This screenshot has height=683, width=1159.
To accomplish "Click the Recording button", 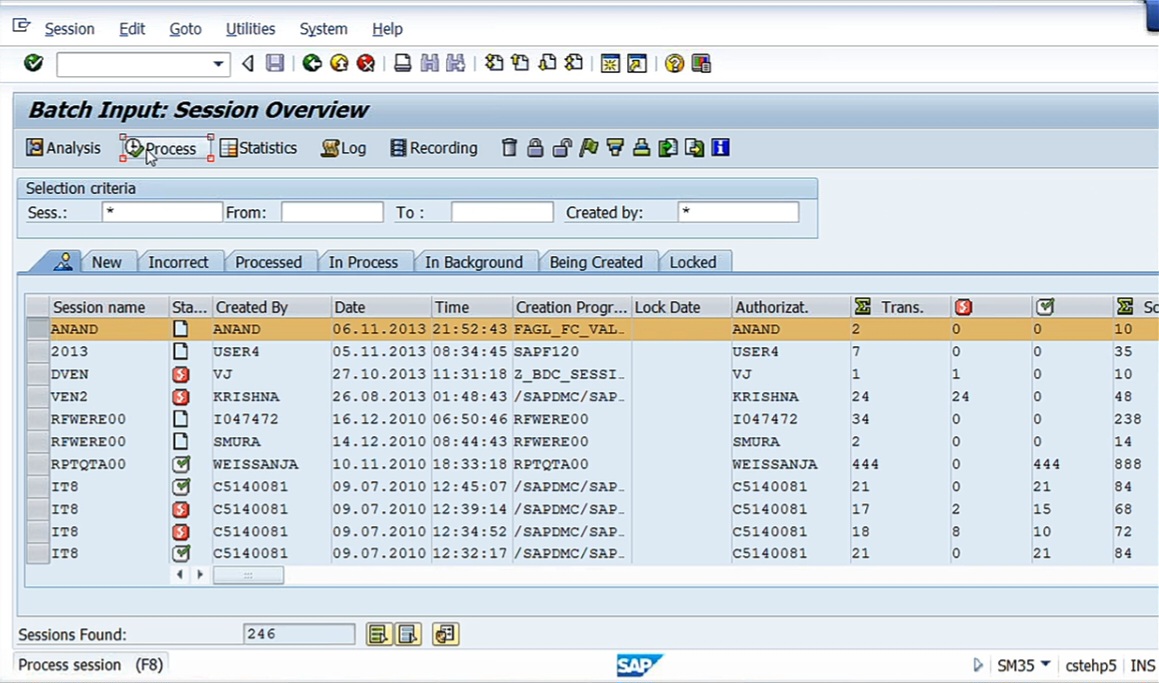I will tap(434, 148).
